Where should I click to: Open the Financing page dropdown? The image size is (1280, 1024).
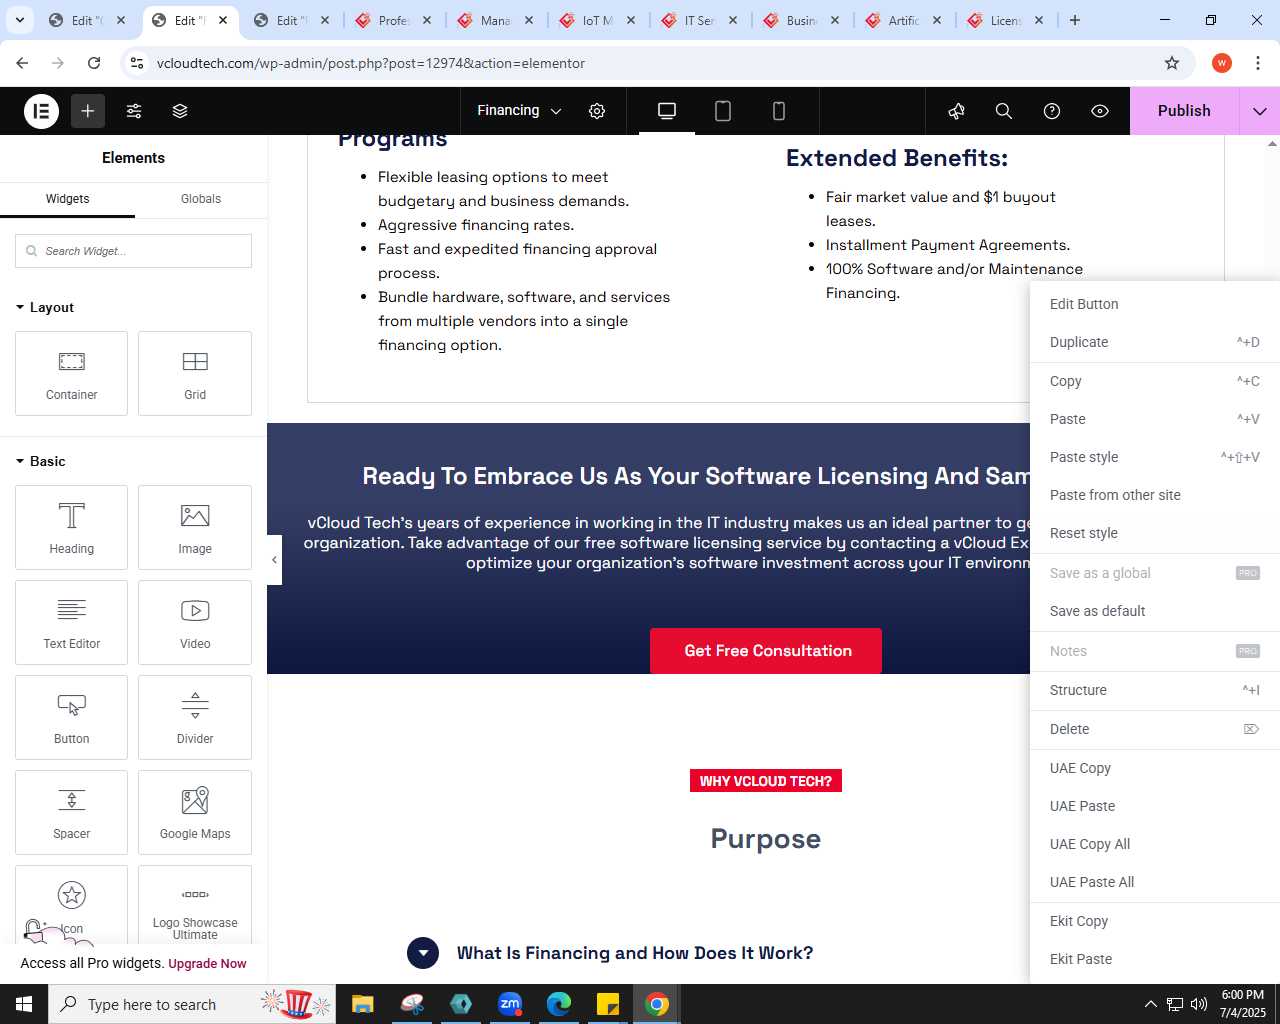coord(519,111)
